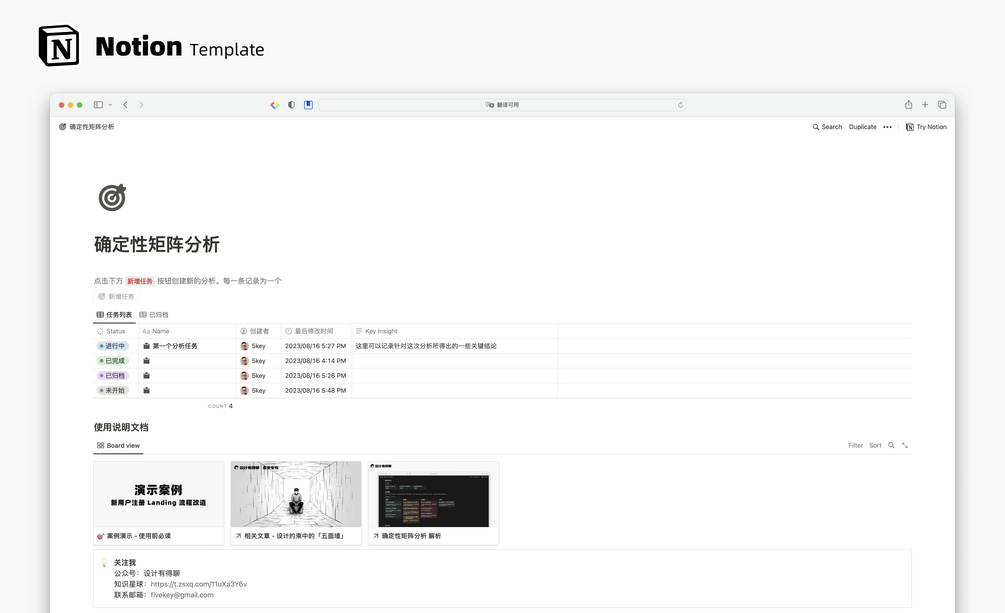Click the page icon in the 已完成 row
Viewport: 1005px width, 613px height.
(146, 361)
